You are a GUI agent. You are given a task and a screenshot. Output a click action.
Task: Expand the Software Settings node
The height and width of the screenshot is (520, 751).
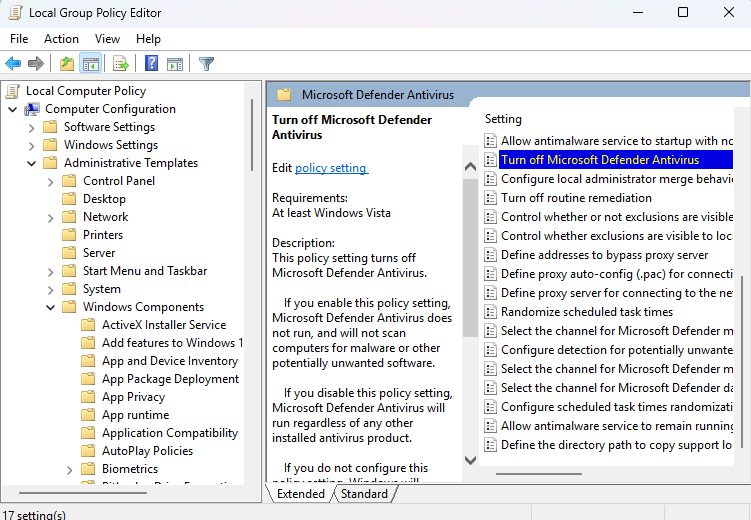pos(31,128)
